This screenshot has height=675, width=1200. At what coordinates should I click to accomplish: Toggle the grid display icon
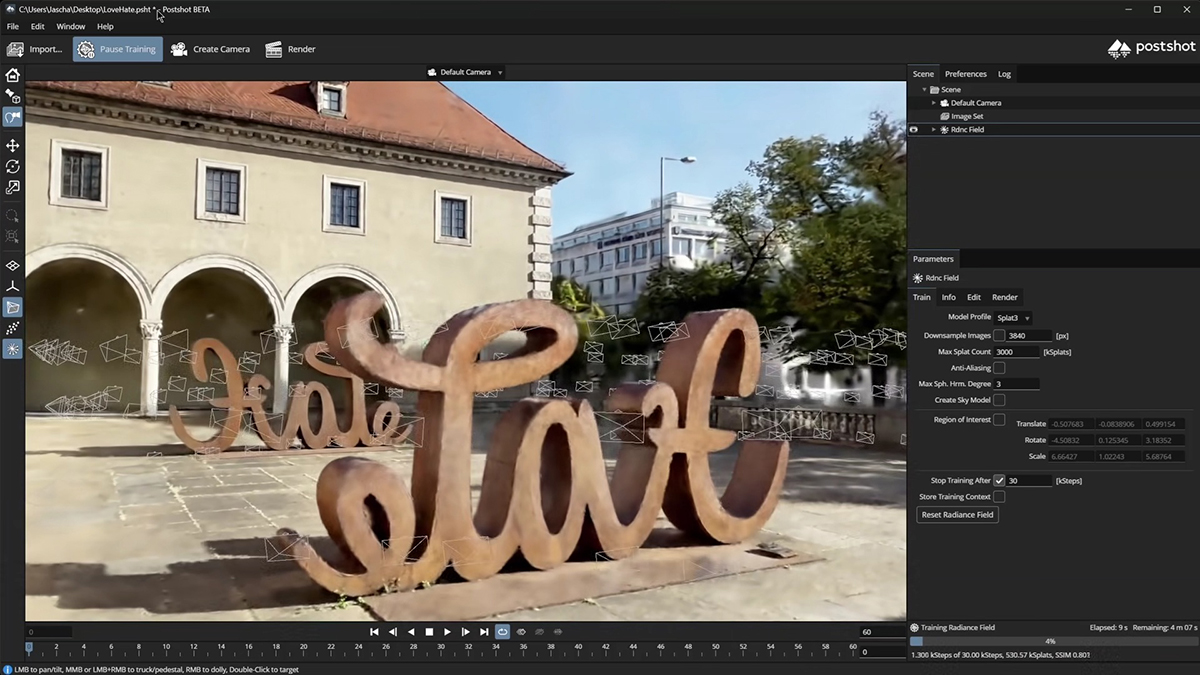pyautogui.click(x=13, y=266)
